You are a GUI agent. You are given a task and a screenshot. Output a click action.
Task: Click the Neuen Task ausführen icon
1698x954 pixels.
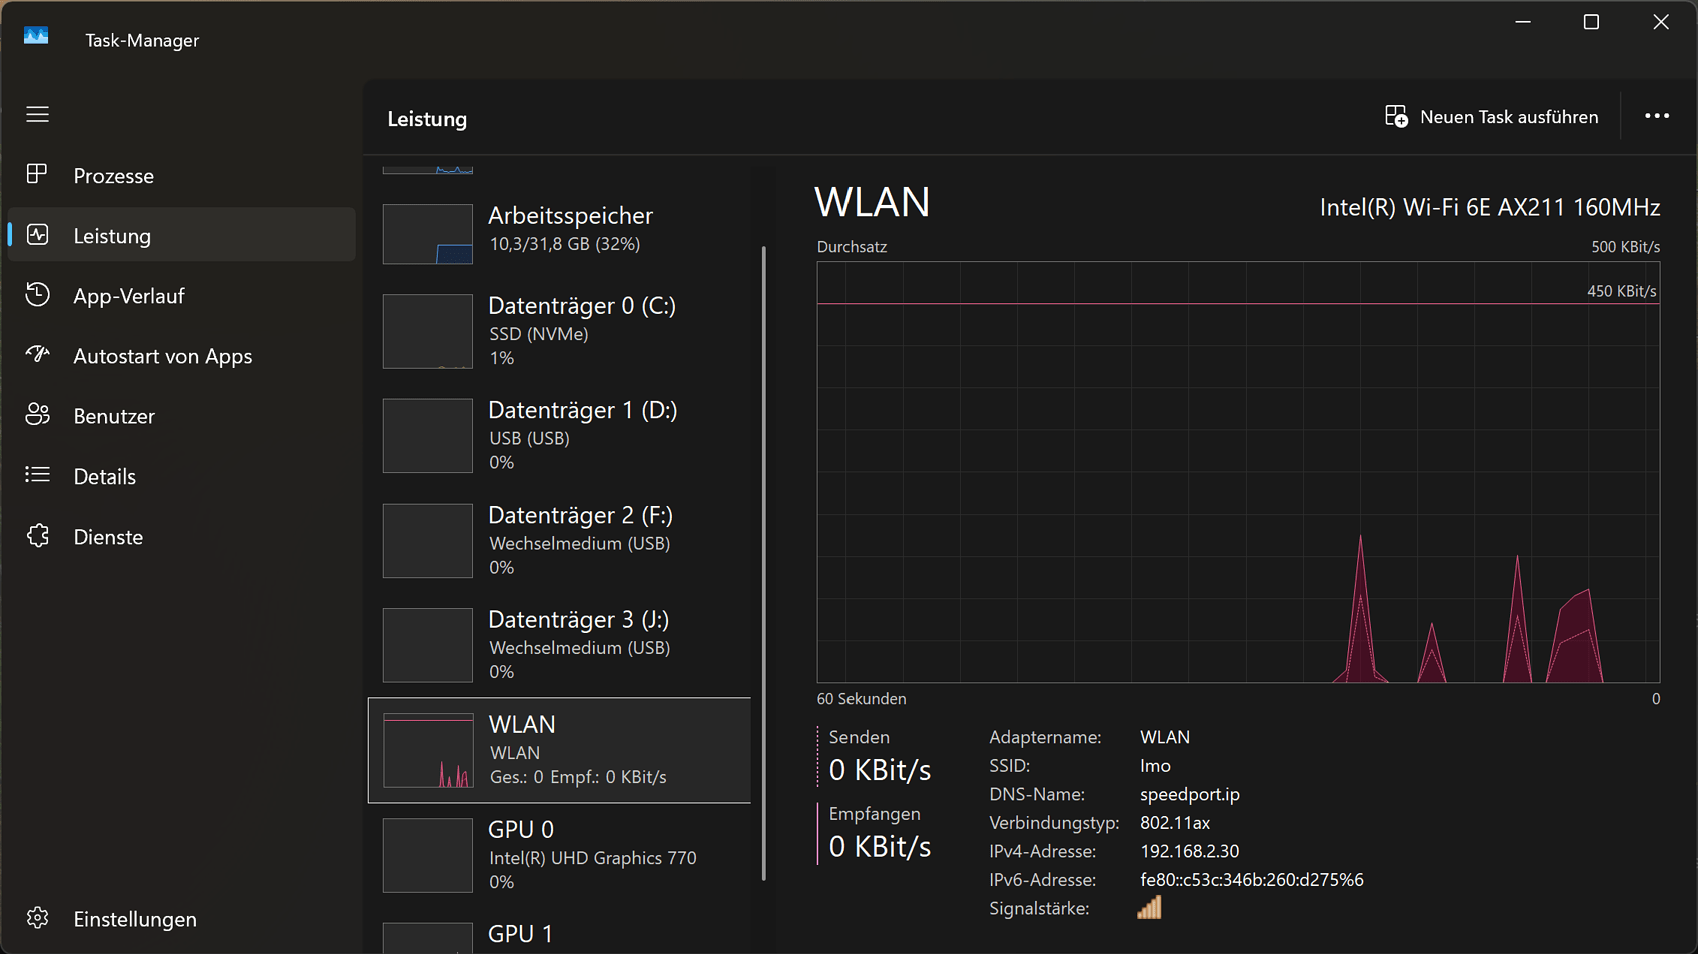tap(1396, 116)
